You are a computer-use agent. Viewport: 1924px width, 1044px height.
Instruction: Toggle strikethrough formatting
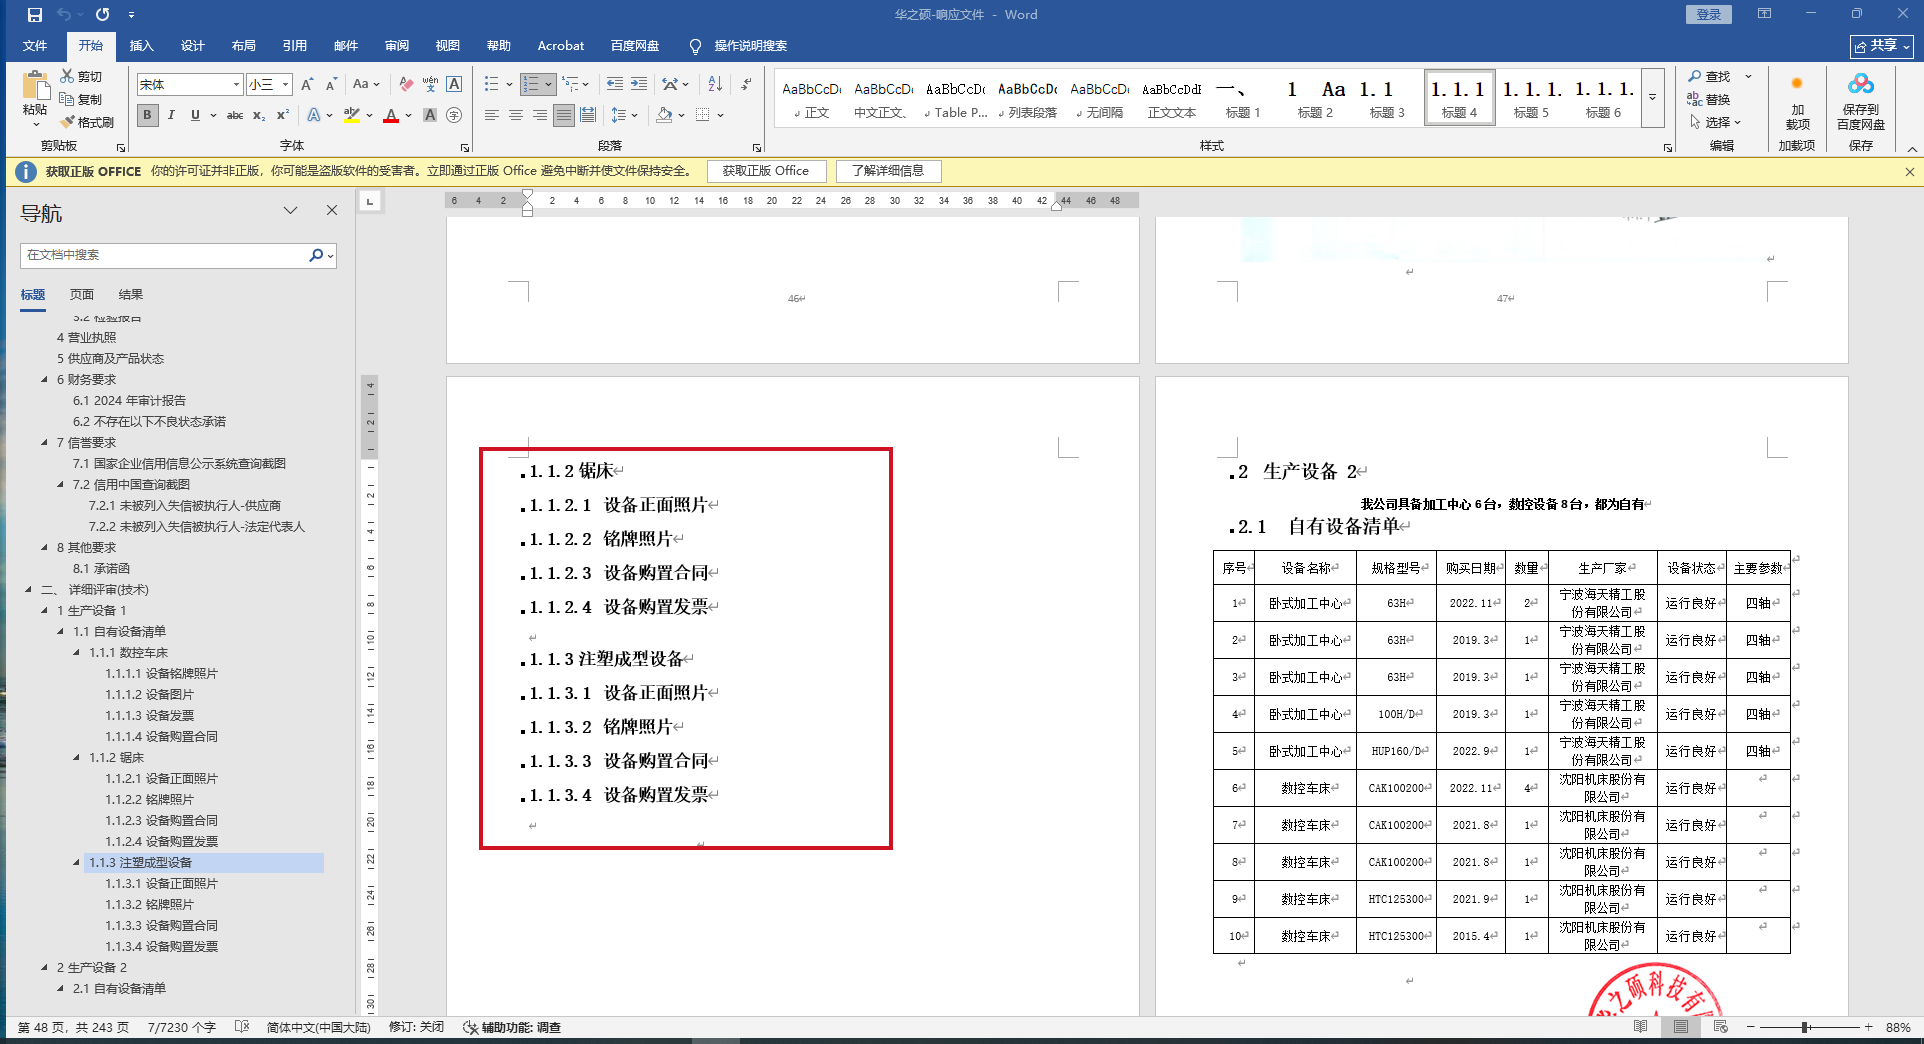[235, 115]
